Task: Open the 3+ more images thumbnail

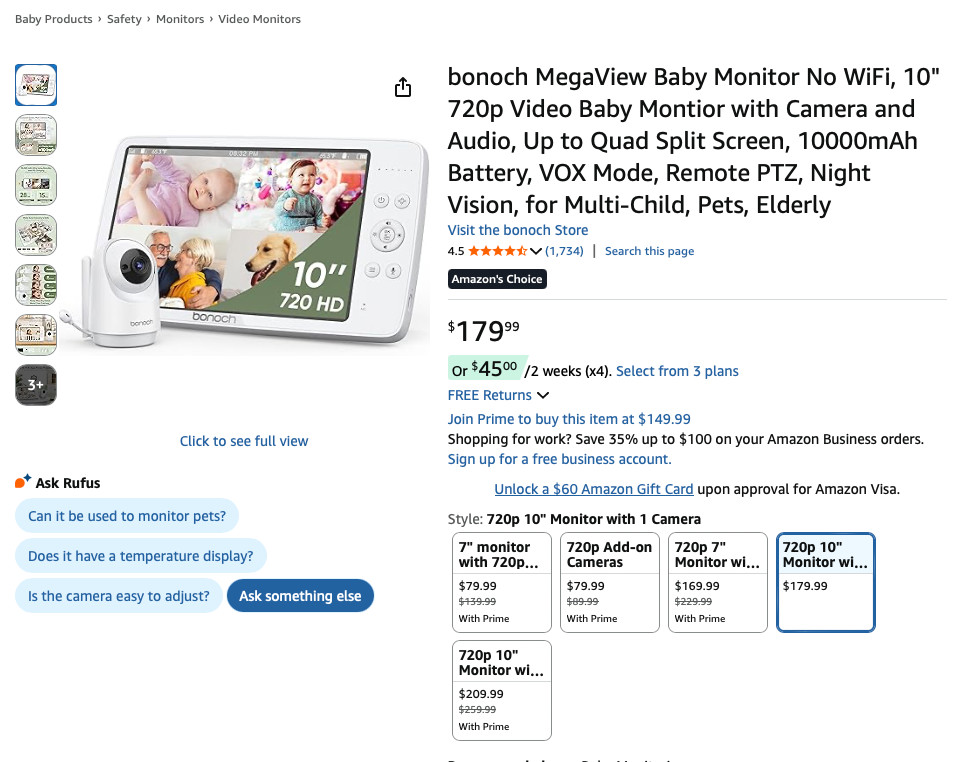Action: point(36,385)
